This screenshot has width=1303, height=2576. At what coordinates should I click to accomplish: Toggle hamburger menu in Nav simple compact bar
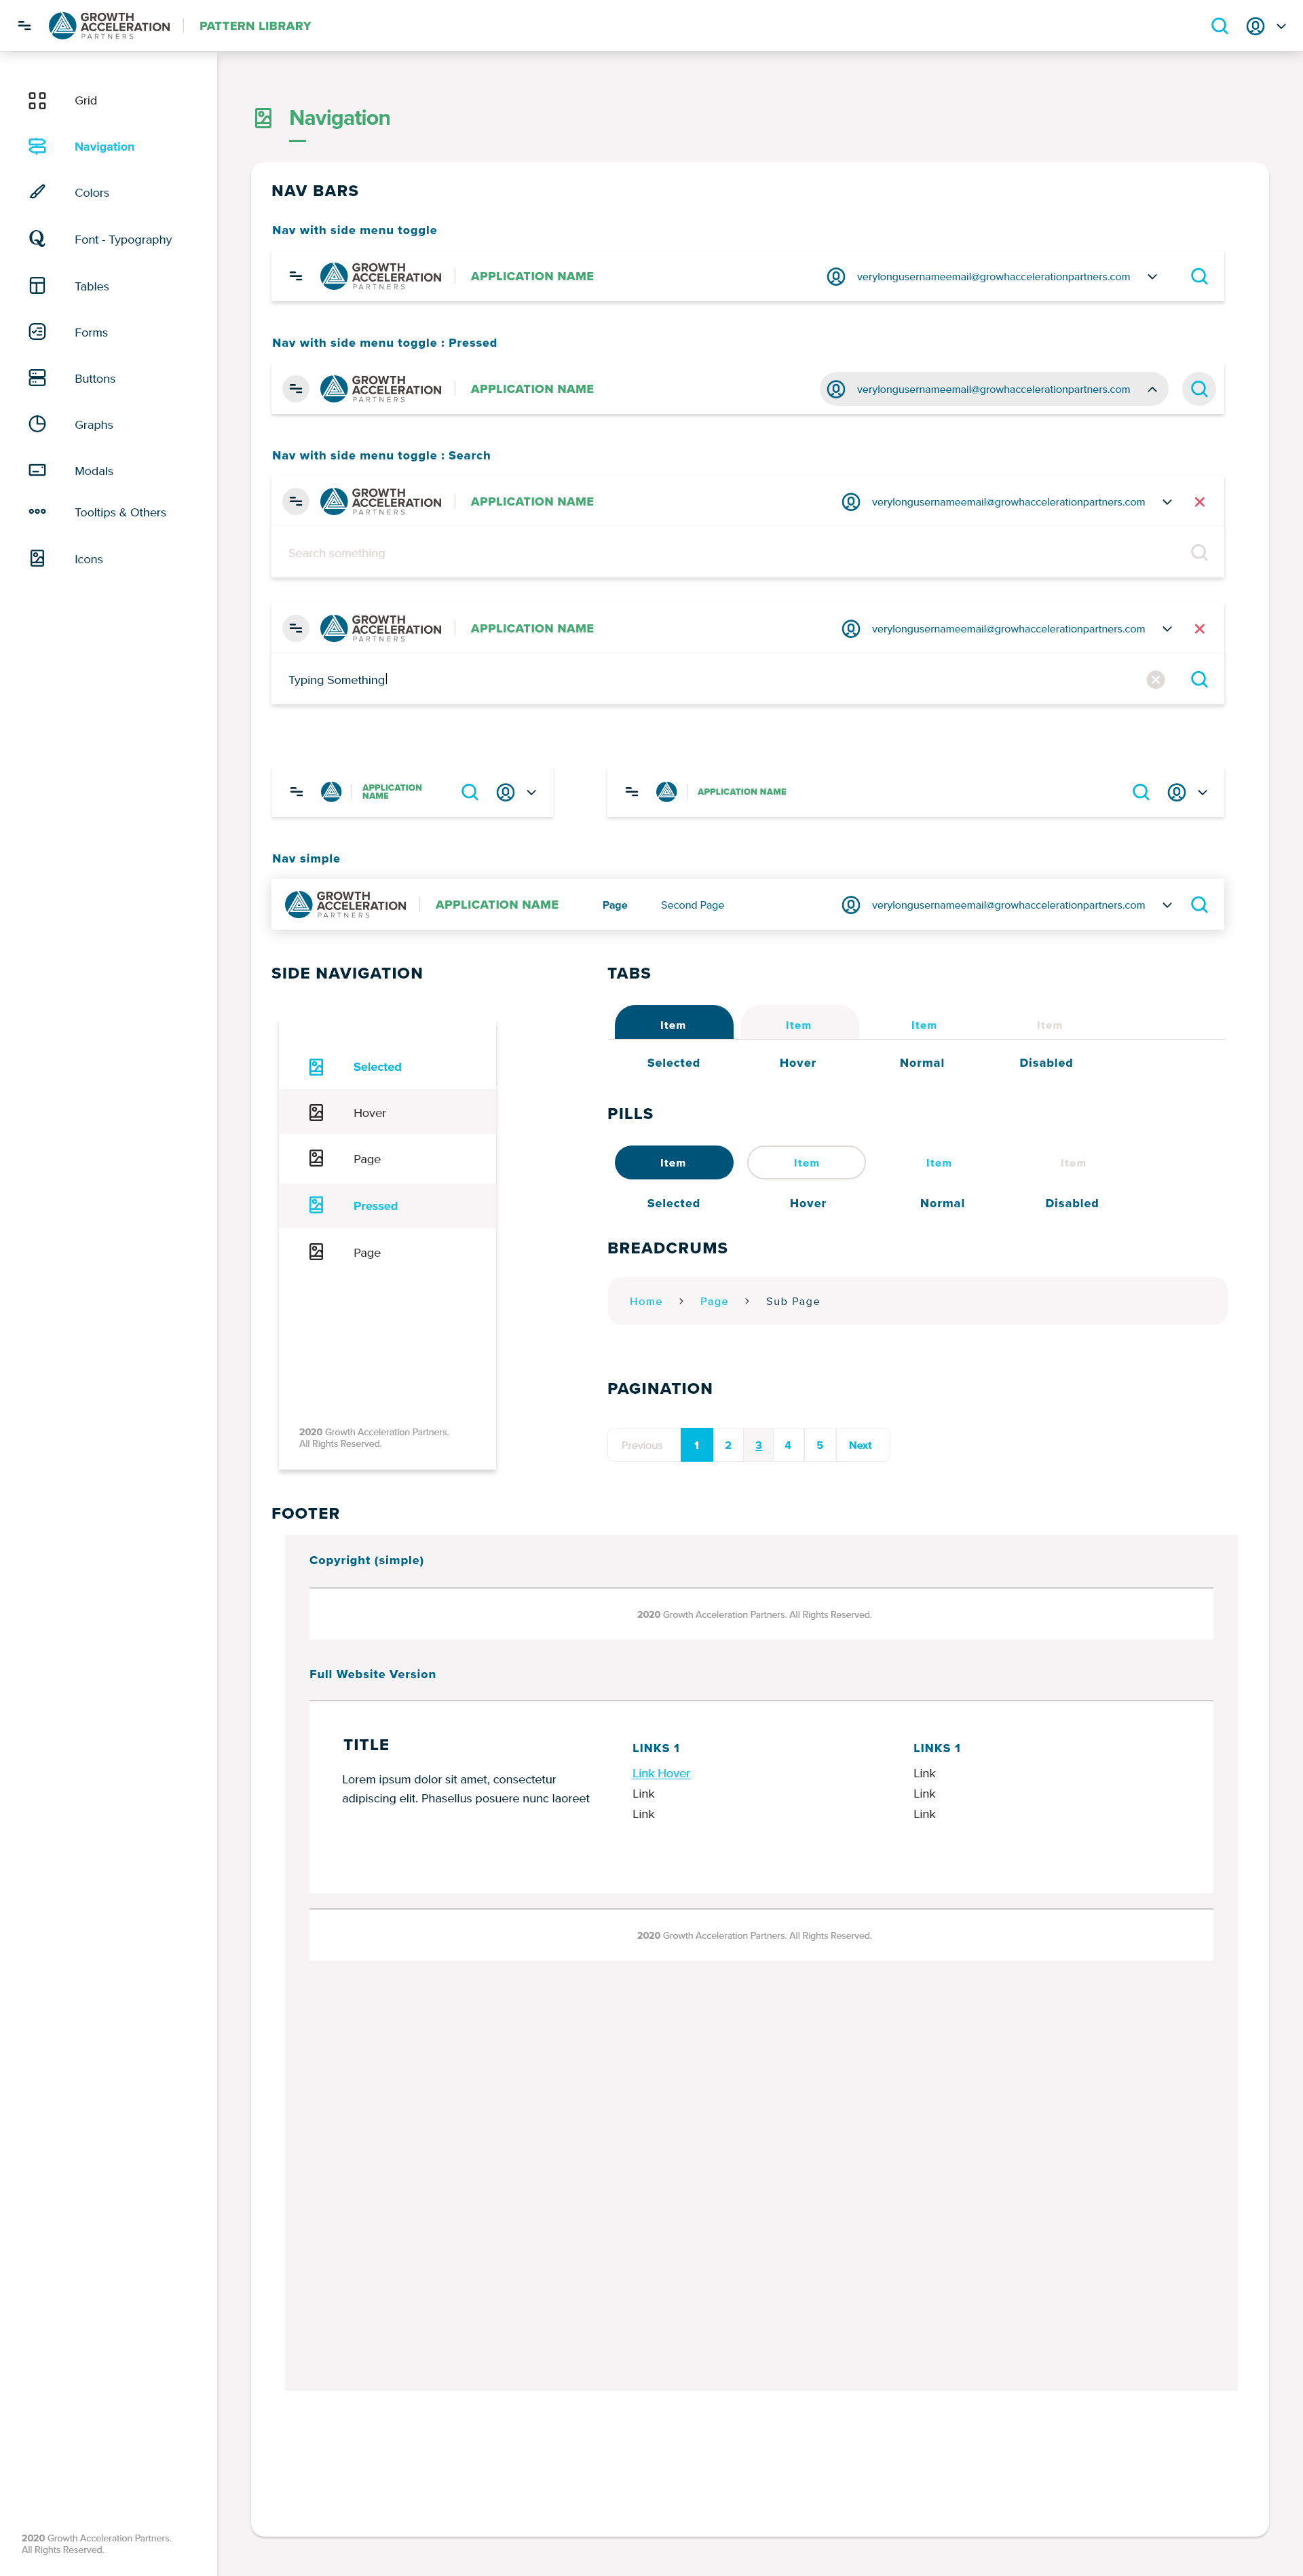pos(296,792)
